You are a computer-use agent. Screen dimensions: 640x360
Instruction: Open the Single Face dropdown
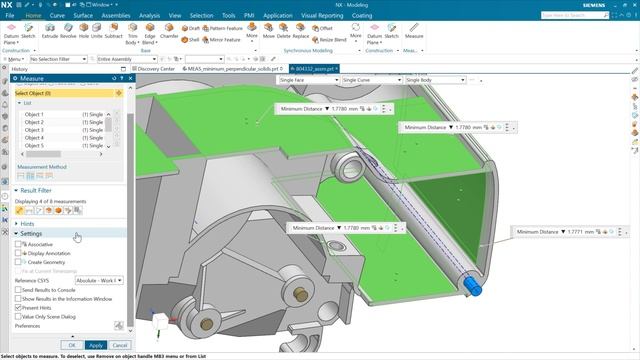309,80
